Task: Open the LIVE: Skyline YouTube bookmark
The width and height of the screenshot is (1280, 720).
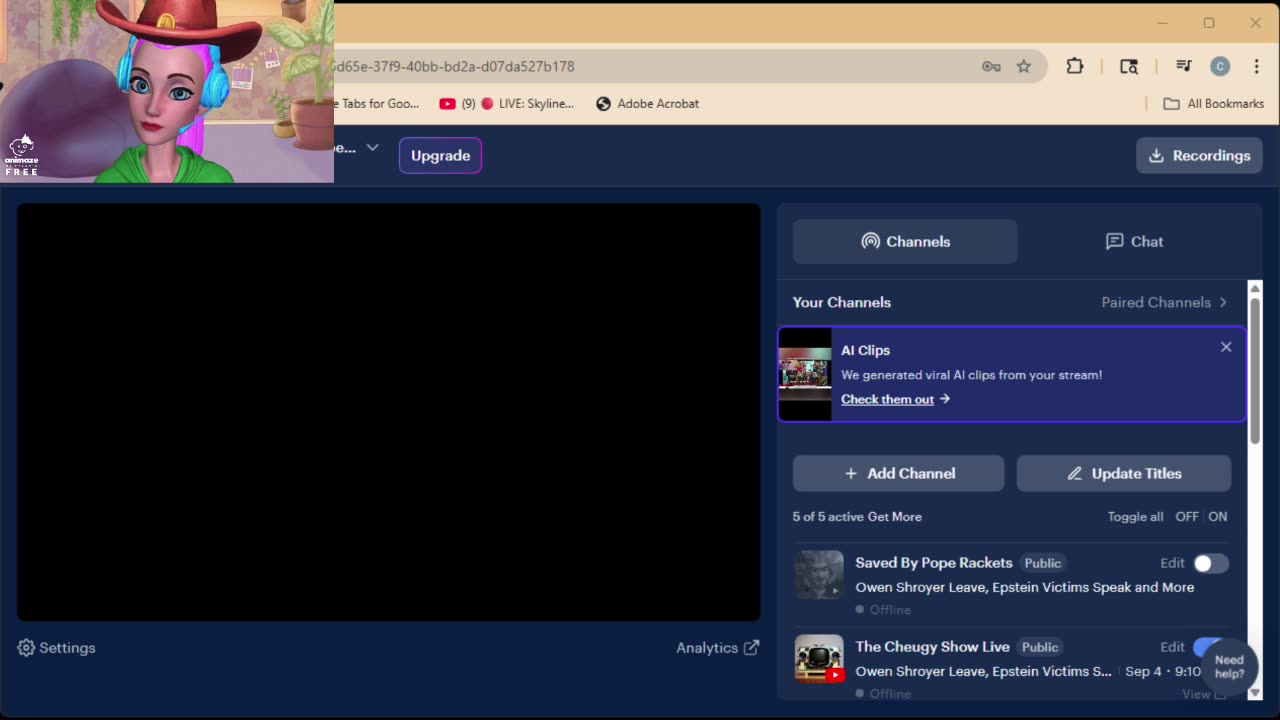Action: tap(507, 103)
